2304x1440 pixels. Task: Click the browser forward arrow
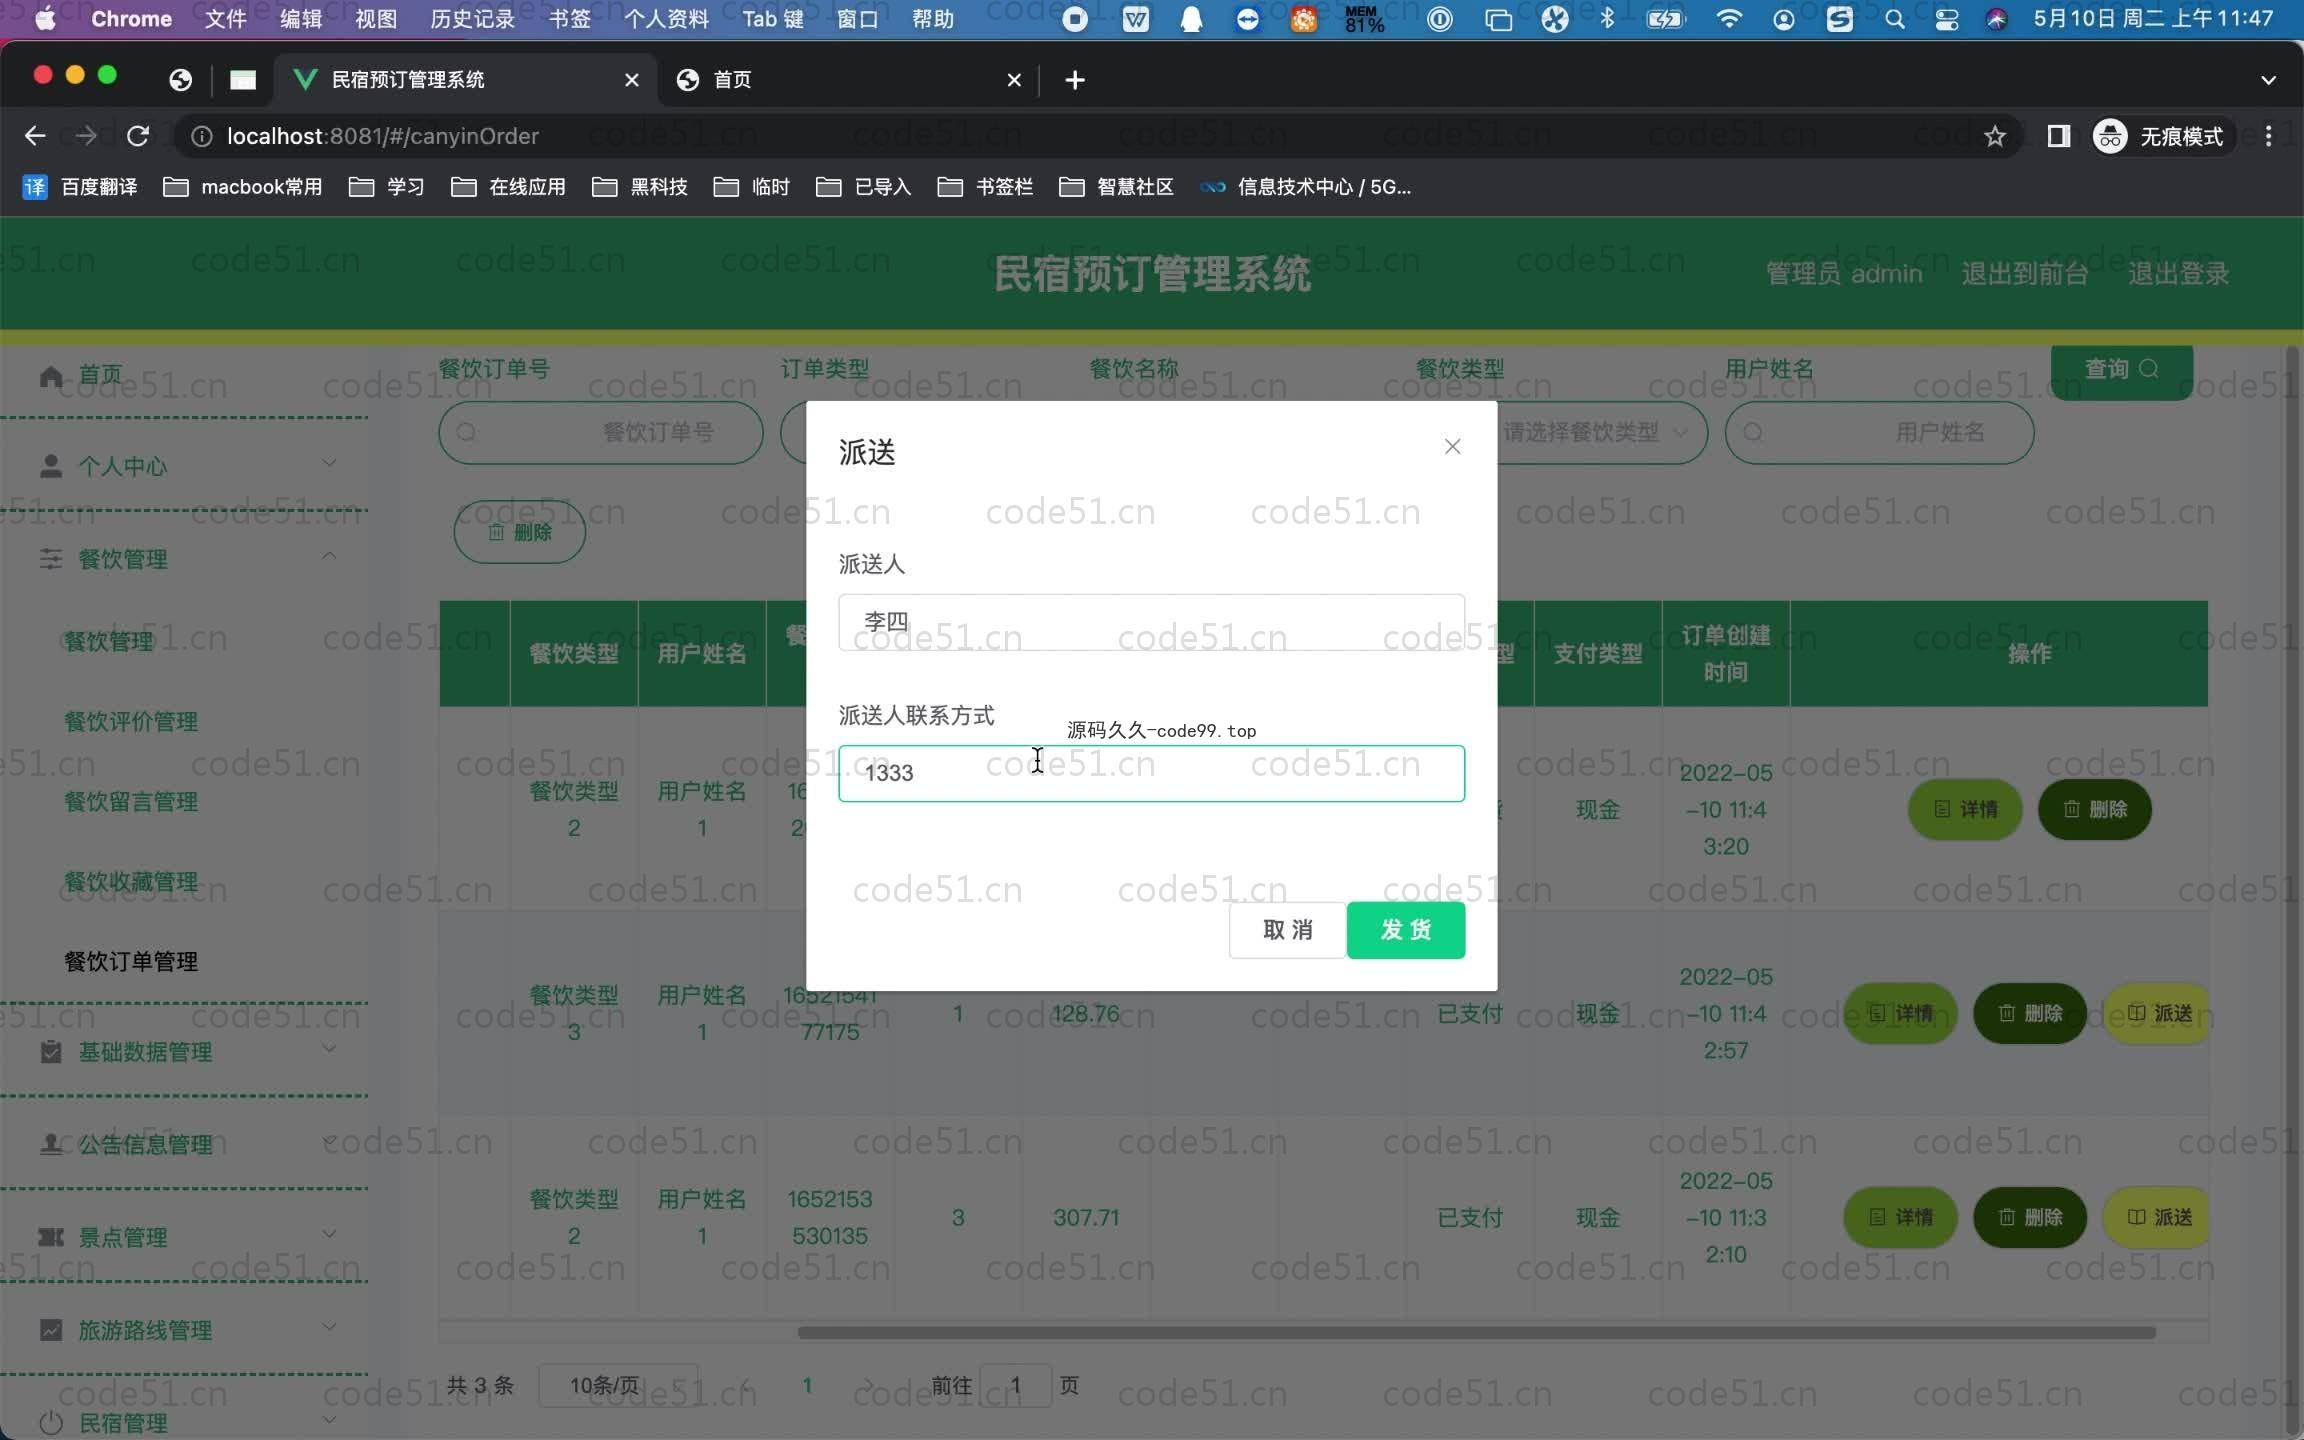click(87, 136)
